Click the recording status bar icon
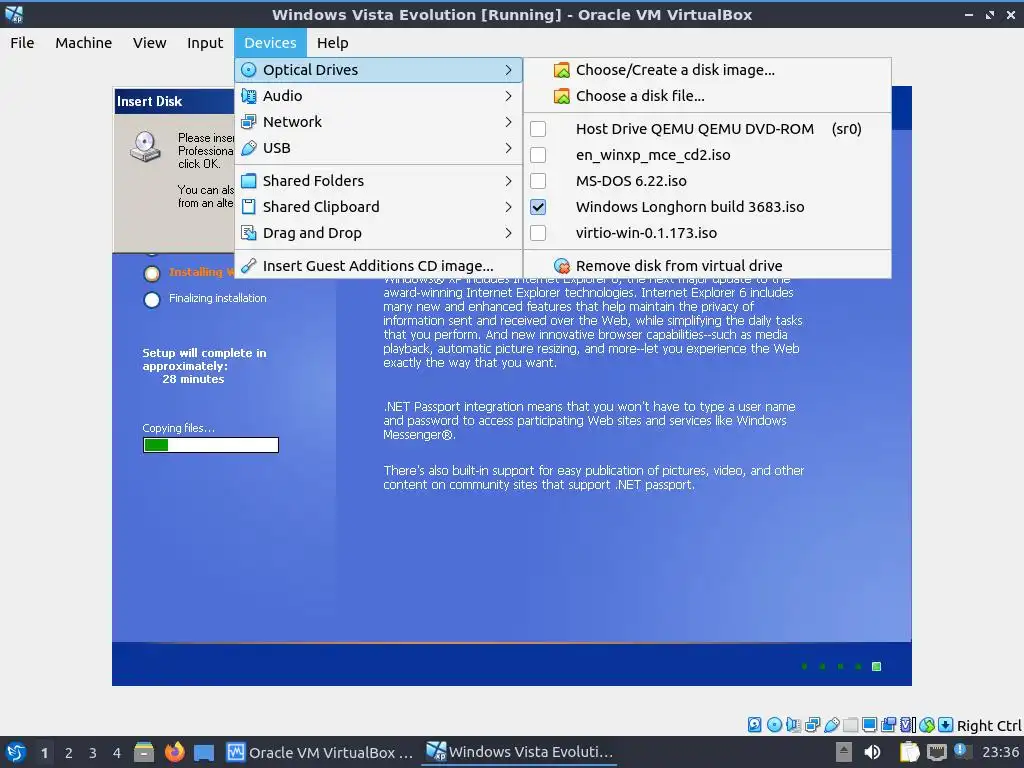Screen dimensions: 1024x768 click(888, 724)
